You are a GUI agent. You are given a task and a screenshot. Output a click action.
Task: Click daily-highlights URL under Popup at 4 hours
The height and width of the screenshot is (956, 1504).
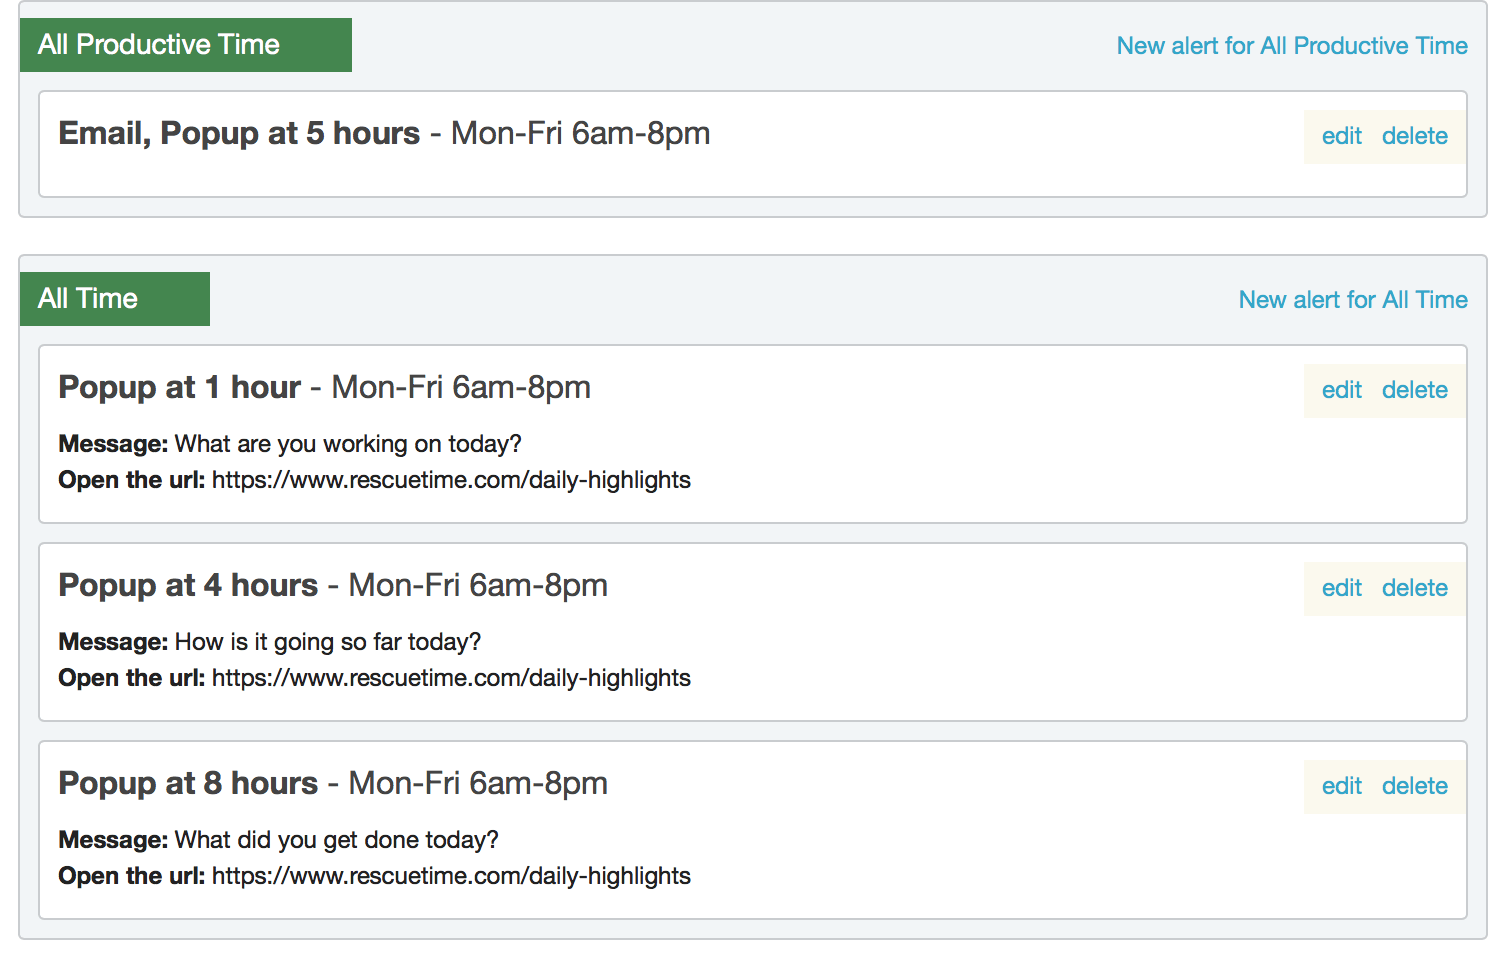click(x=451, y=678)
